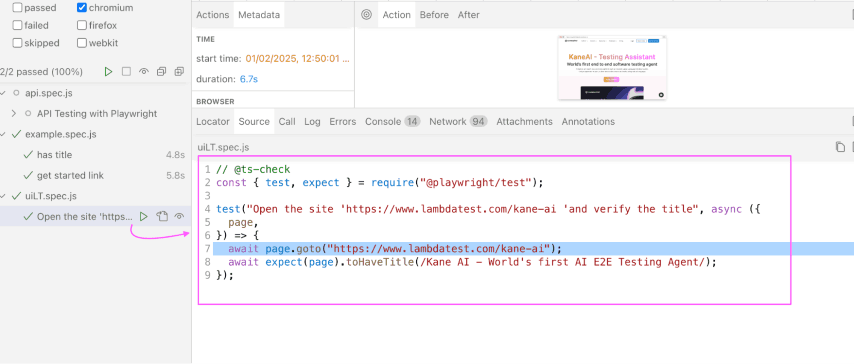Click the status circle beside api.spec.js

click(16, 93)
